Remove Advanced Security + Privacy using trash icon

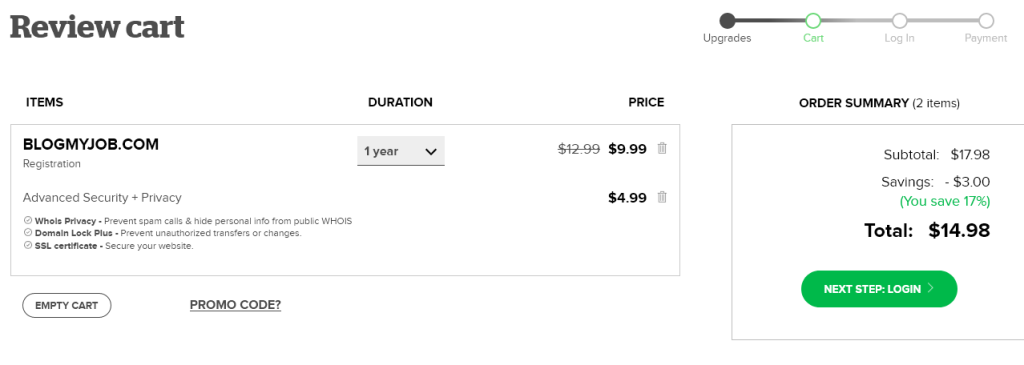pyautogui.click(x=662, y=197)
